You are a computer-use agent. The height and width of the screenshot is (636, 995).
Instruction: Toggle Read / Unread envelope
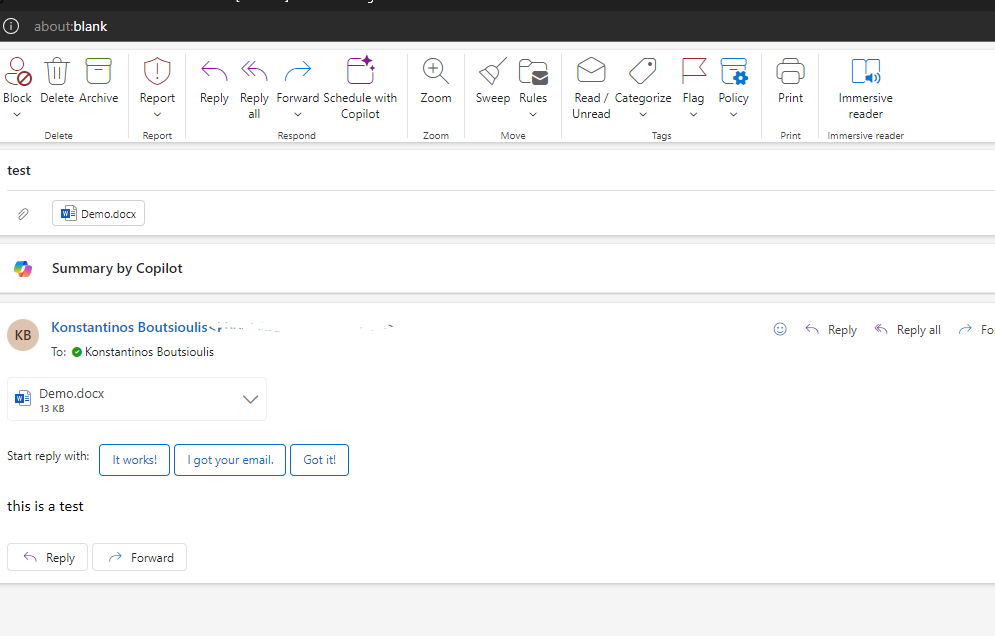pyautogui.click(x=591, y=70)
